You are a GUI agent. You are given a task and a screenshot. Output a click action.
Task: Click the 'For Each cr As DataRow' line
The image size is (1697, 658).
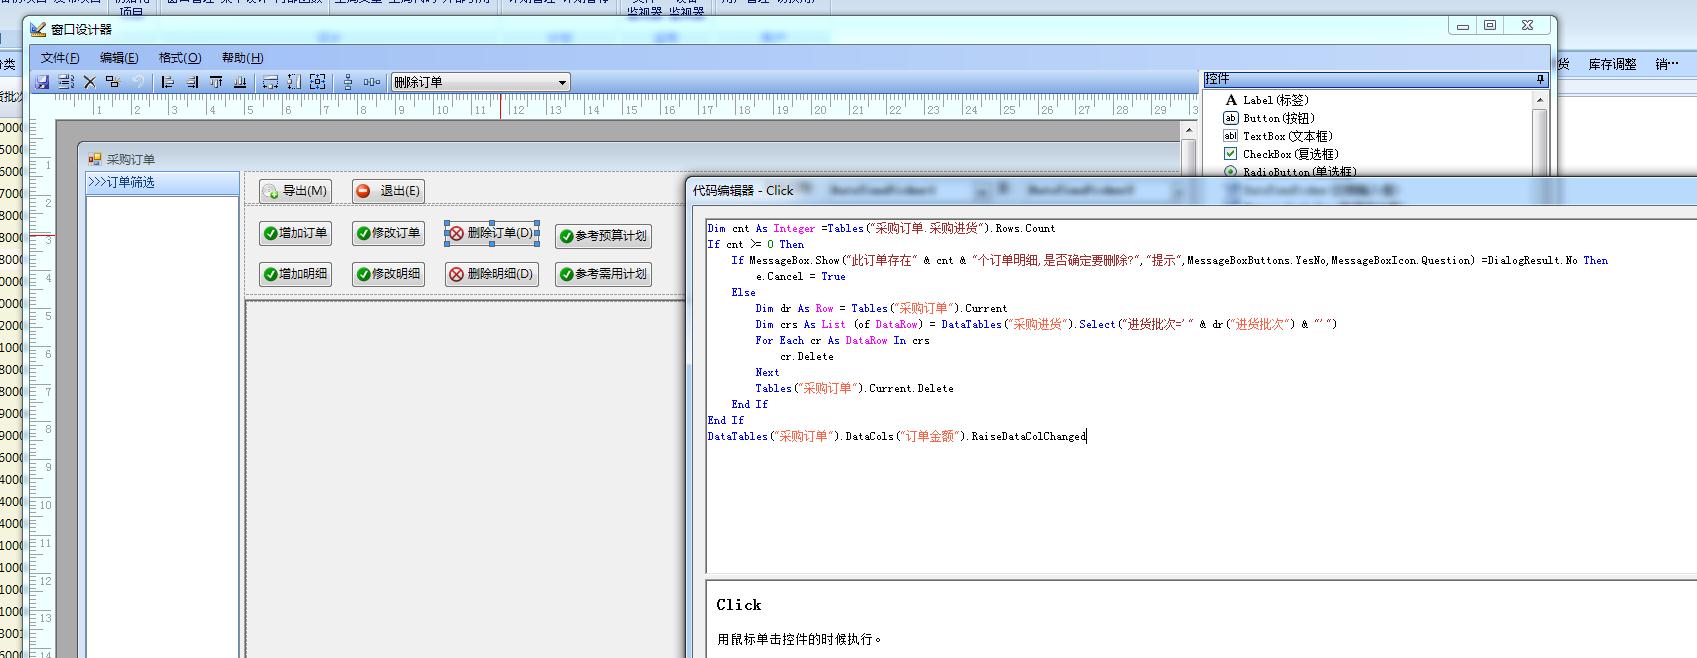coord(842,340)
